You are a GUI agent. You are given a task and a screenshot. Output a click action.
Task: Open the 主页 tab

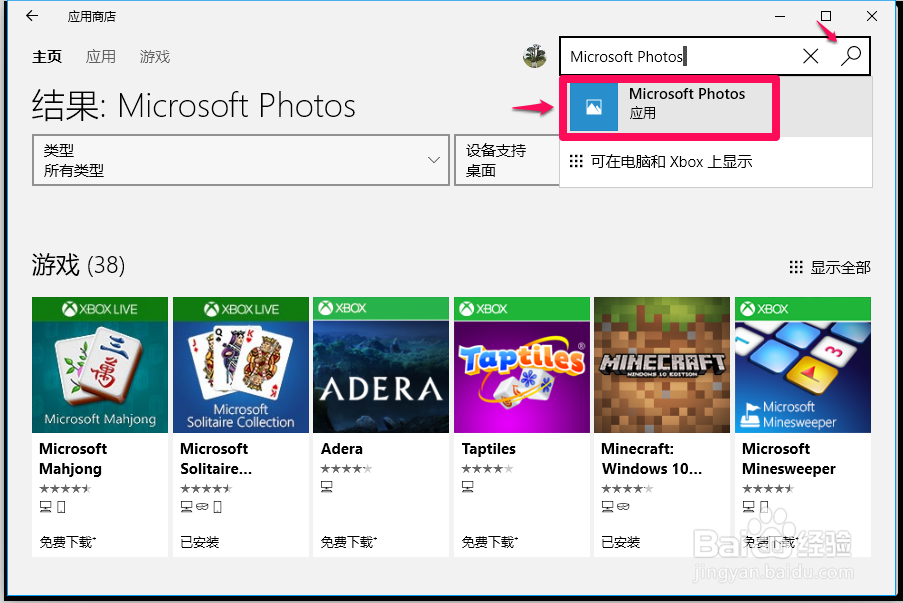pyautogui.click(x=47, y=56)
